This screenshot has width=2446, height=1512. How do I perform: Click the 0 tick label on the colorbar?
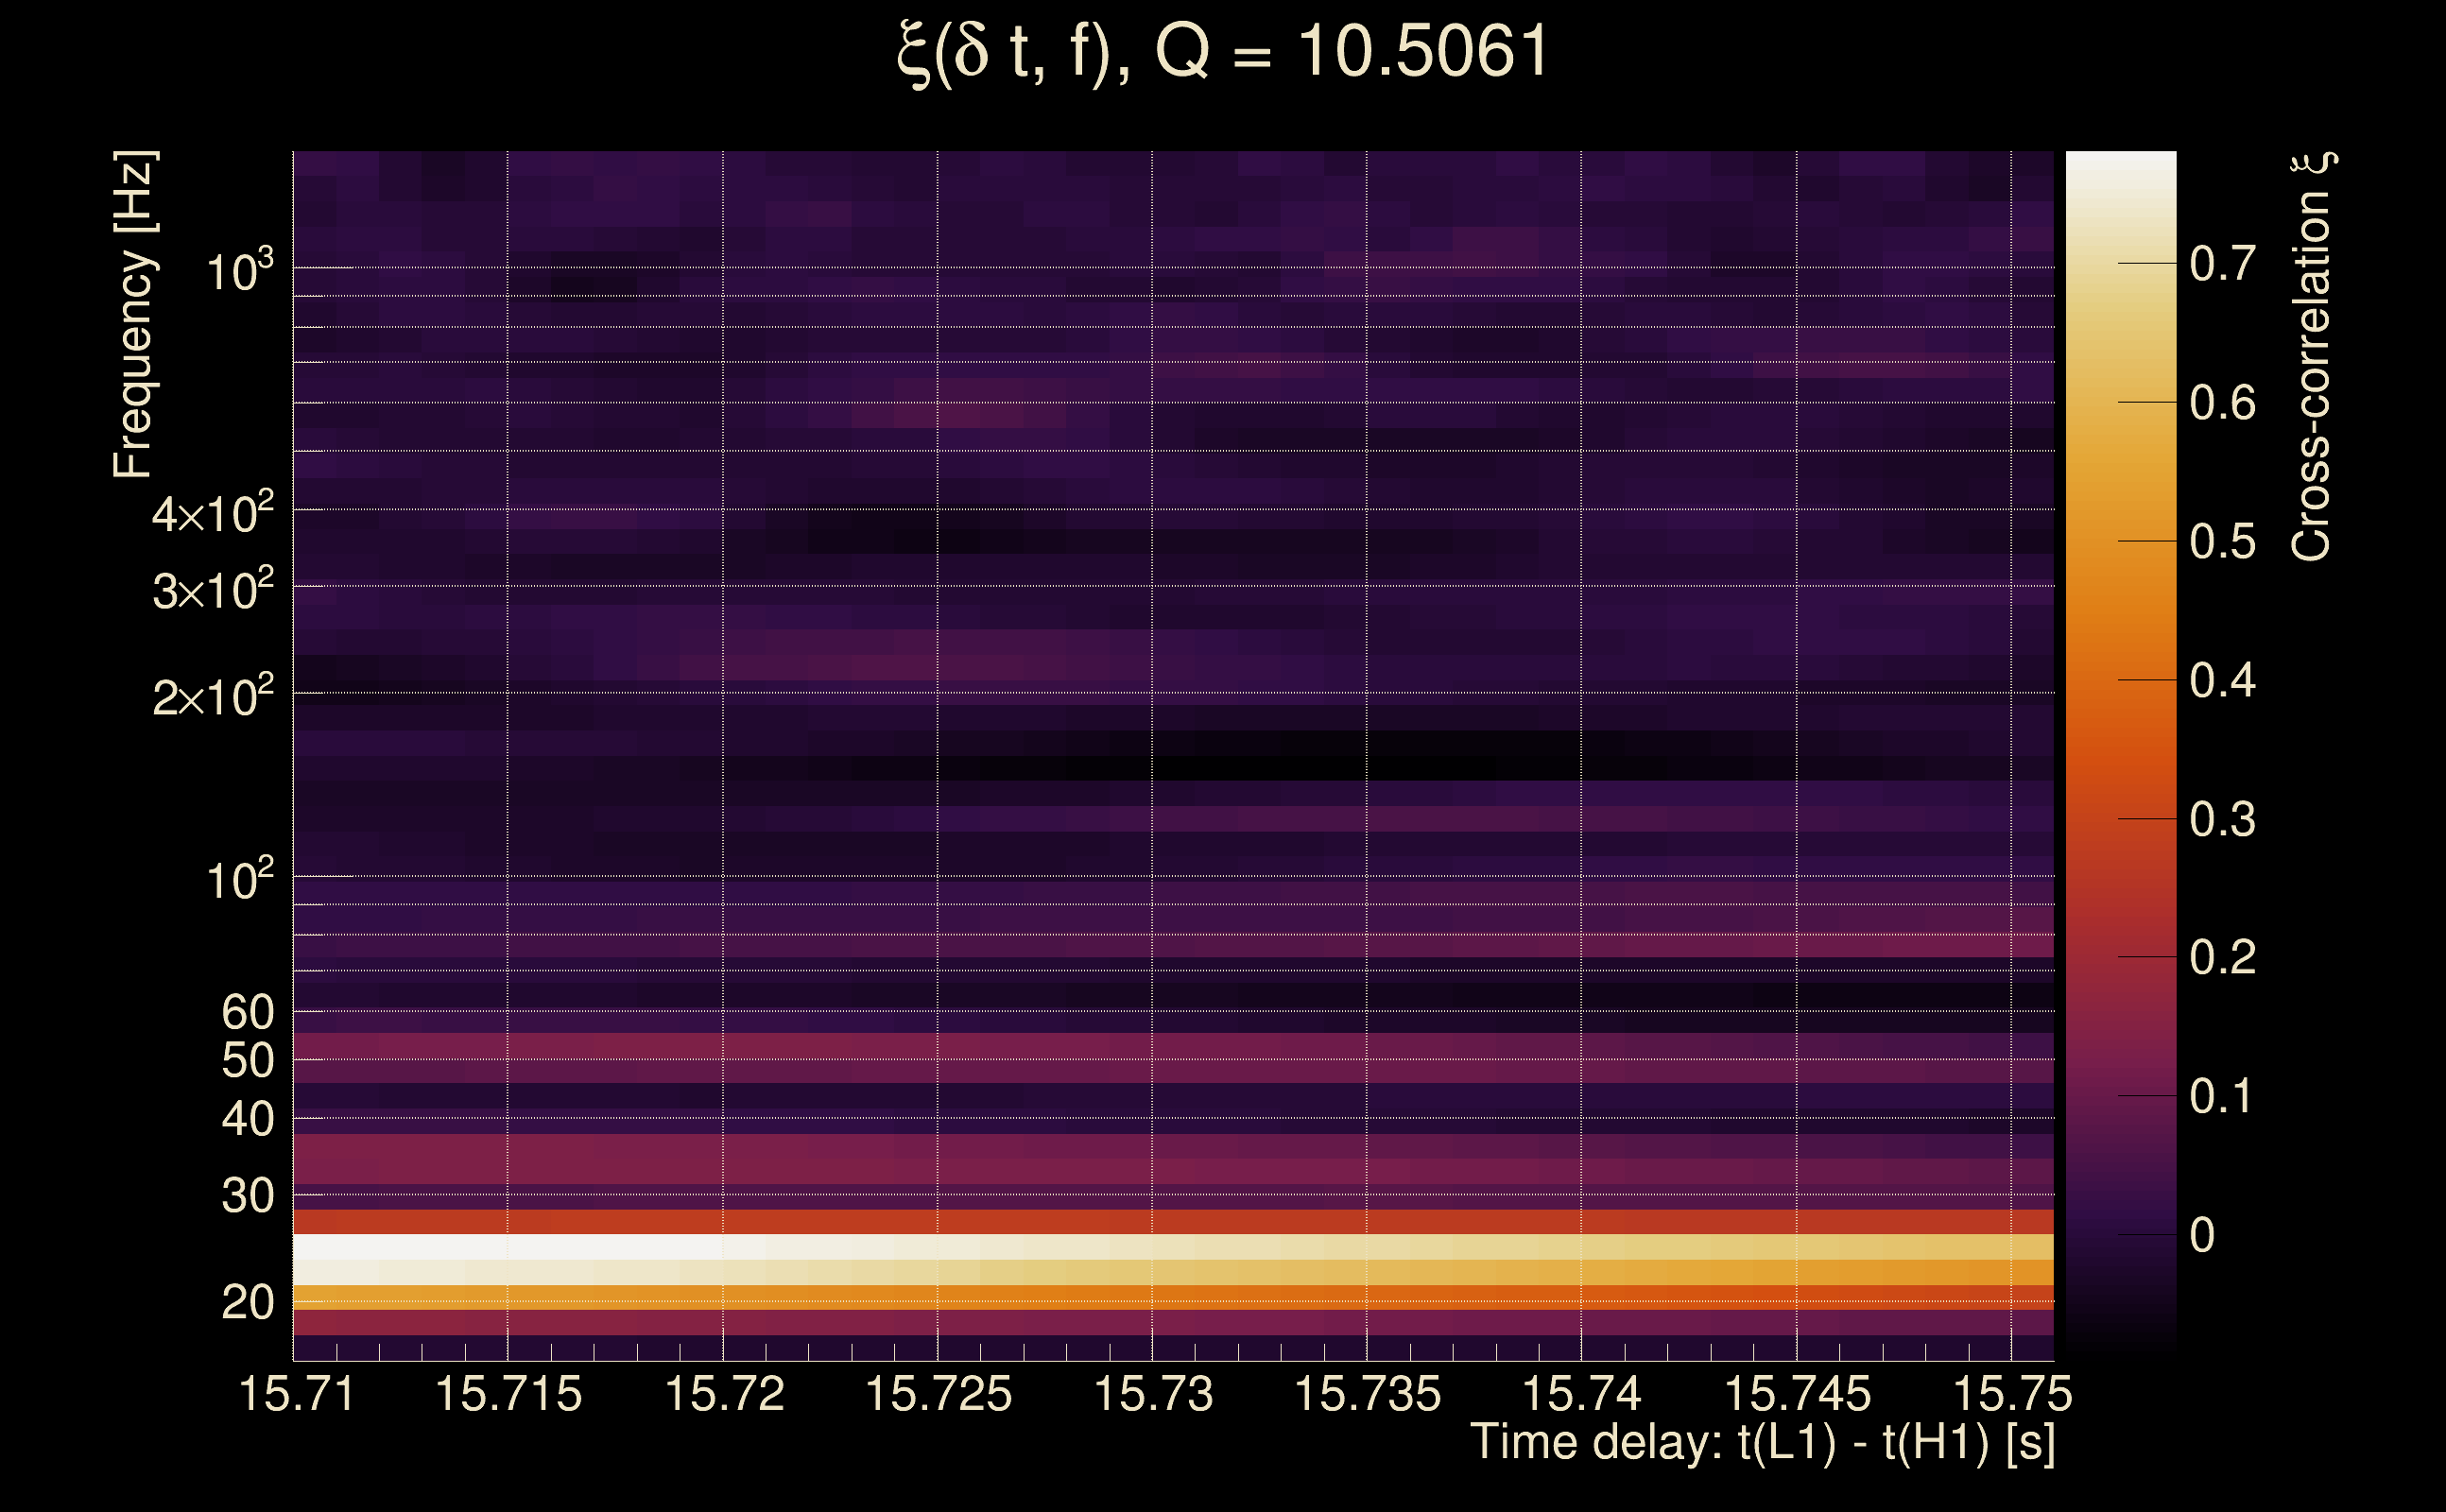pos(2202,1236)
